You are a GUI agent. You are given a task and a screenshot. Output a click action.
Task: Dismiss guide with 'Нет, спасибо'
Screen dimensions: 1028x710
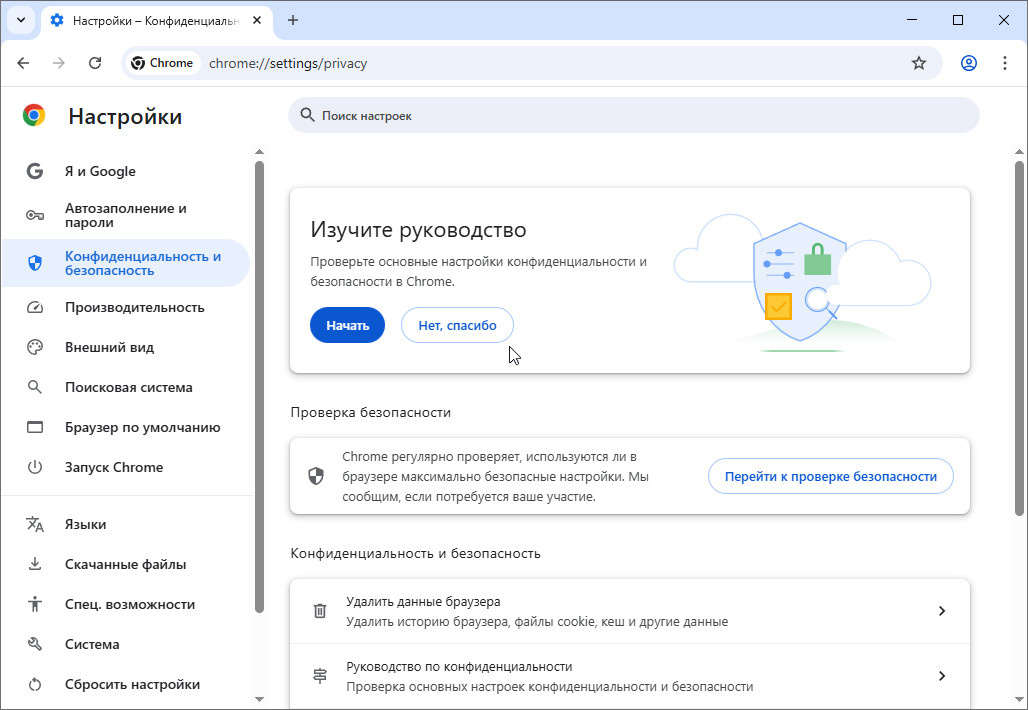pos(457,325)
